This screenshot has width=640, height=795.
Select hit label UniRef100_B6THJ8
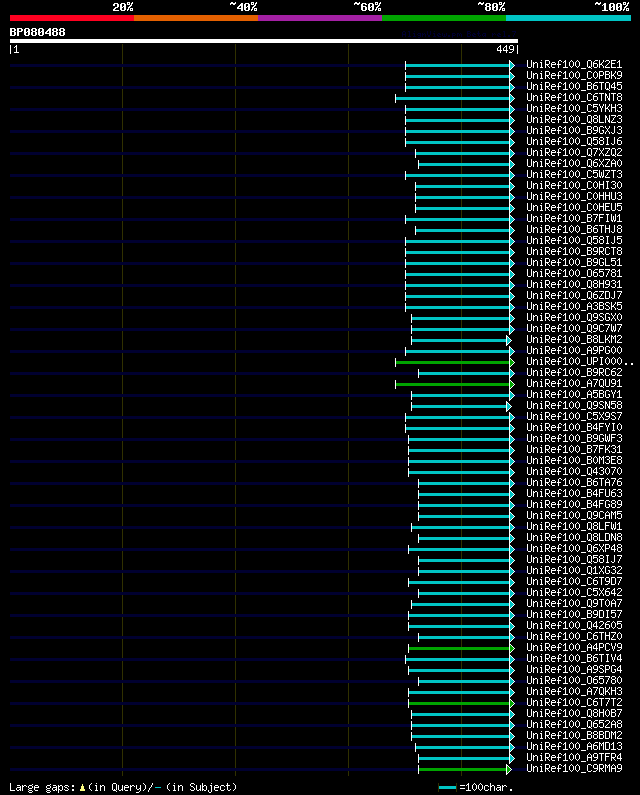pos(574,230)
